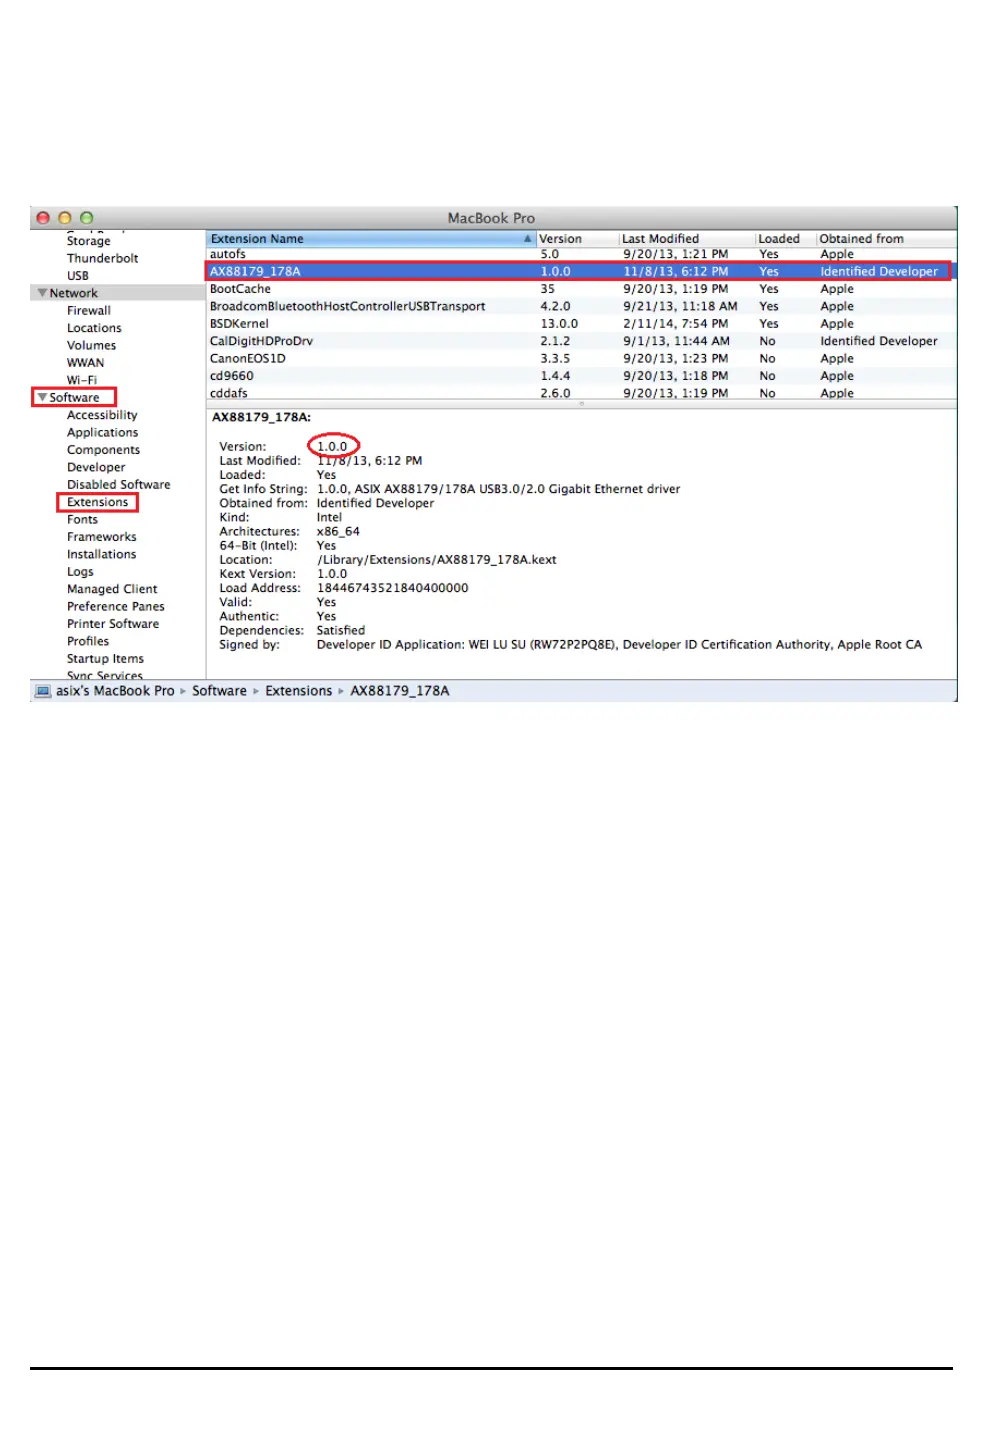Select Startup Items in the sidebar
Screen dimensions: 1008x1440
[x=105, y=659]
